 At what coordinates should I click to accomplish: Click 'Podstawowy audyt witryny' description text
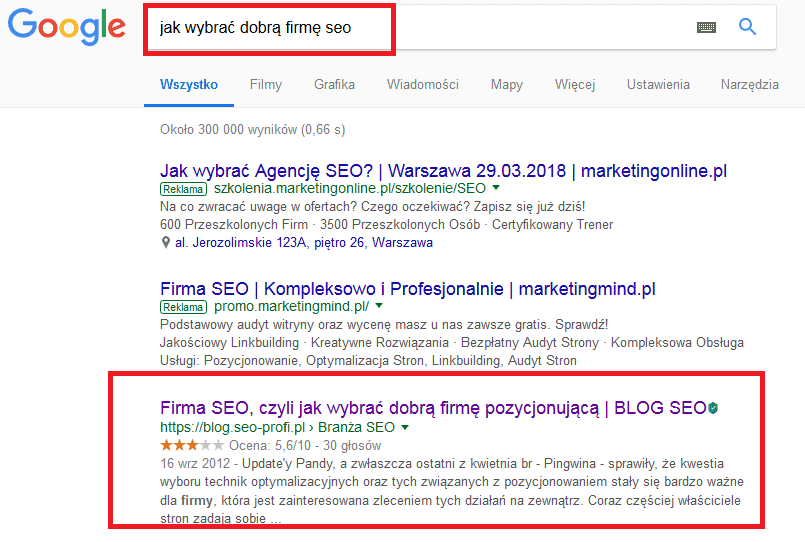(237, 324)
